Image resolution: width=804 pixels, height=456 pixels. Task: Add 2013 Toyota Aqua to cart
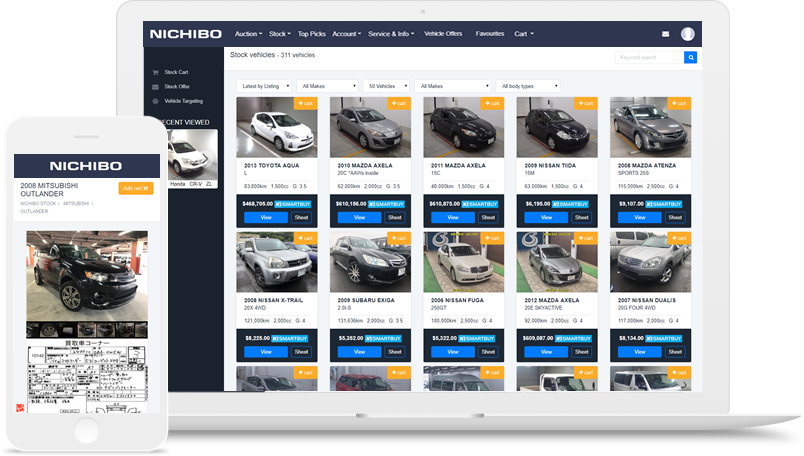(x=305, y=103)
